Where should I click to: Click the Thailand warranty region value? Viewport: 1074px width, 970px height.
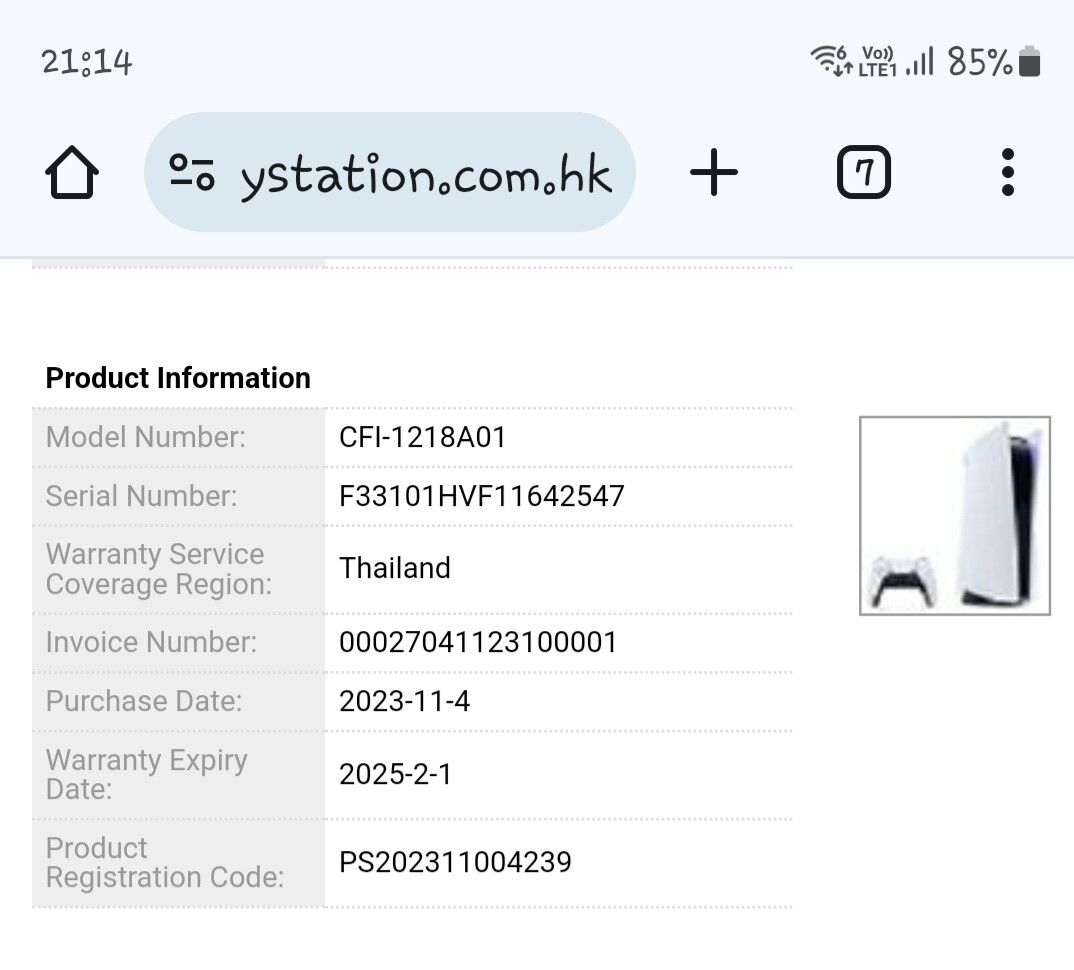395,569
